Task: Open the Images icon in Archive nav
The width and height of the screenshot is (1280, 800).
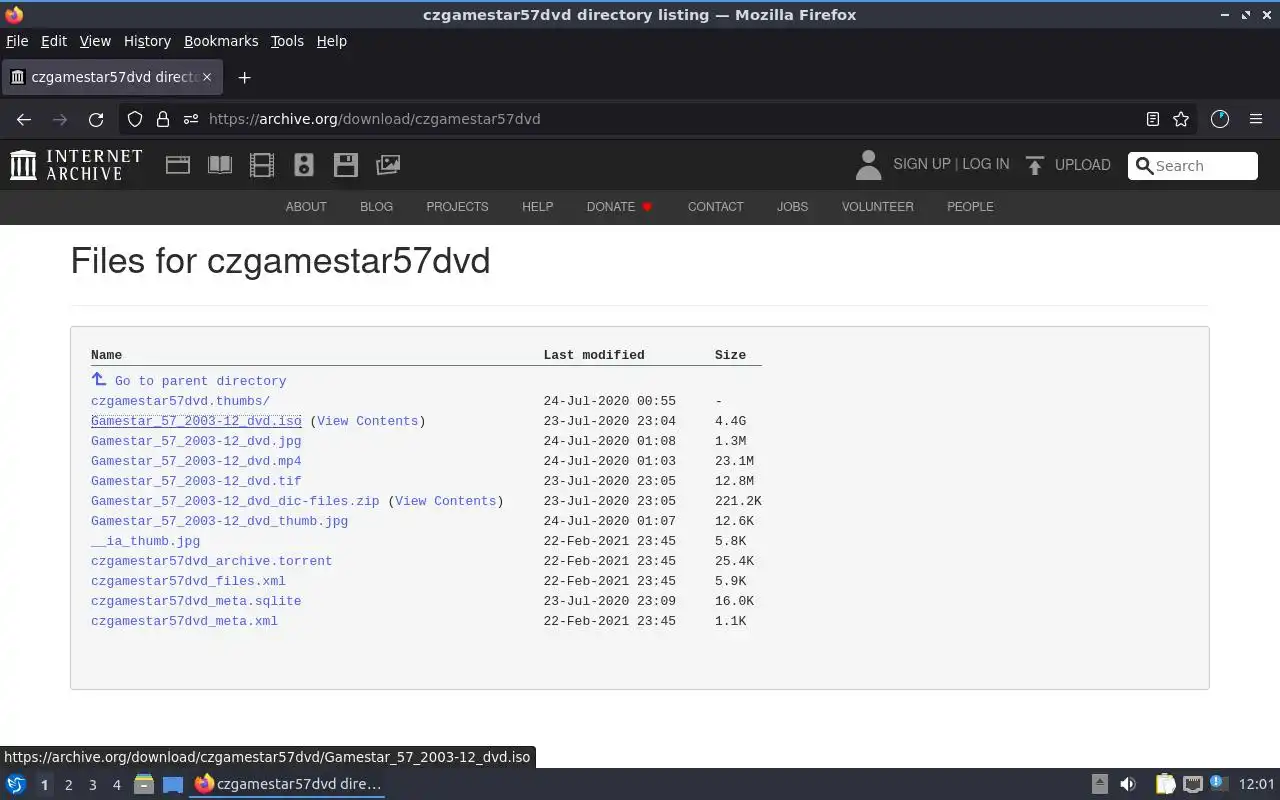Action: pyautogui.click(x=388, y=165)
